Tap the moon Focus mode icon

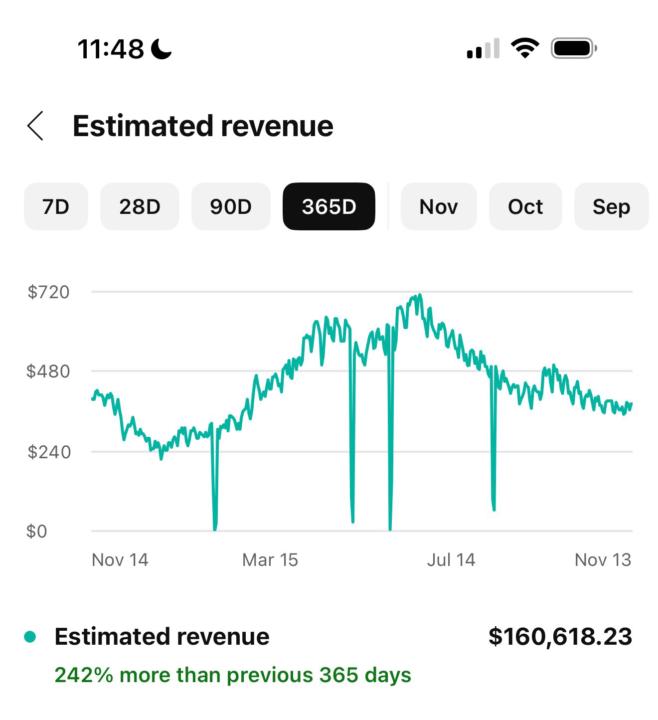162,48
